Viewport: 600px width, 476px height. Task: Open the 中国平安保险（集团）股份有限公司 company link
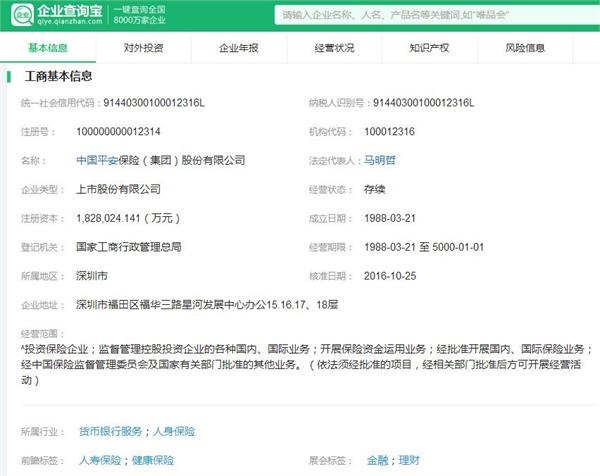(161, 160)
